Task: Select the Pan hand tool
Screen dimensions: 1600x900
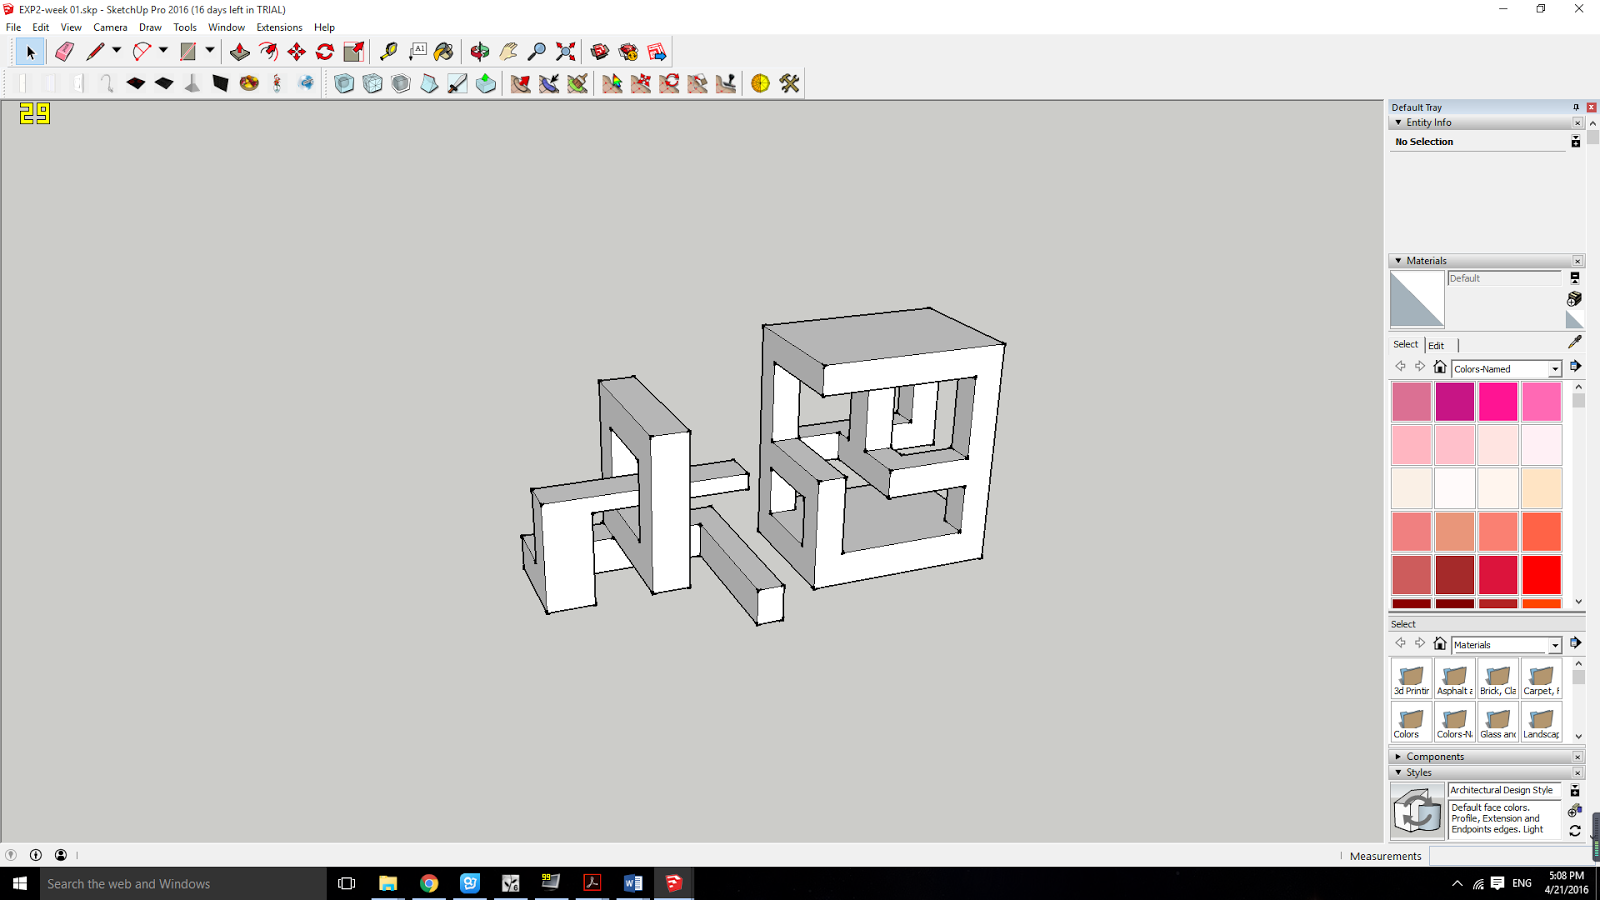Action: pyautogui.click(x=508, y=52)
